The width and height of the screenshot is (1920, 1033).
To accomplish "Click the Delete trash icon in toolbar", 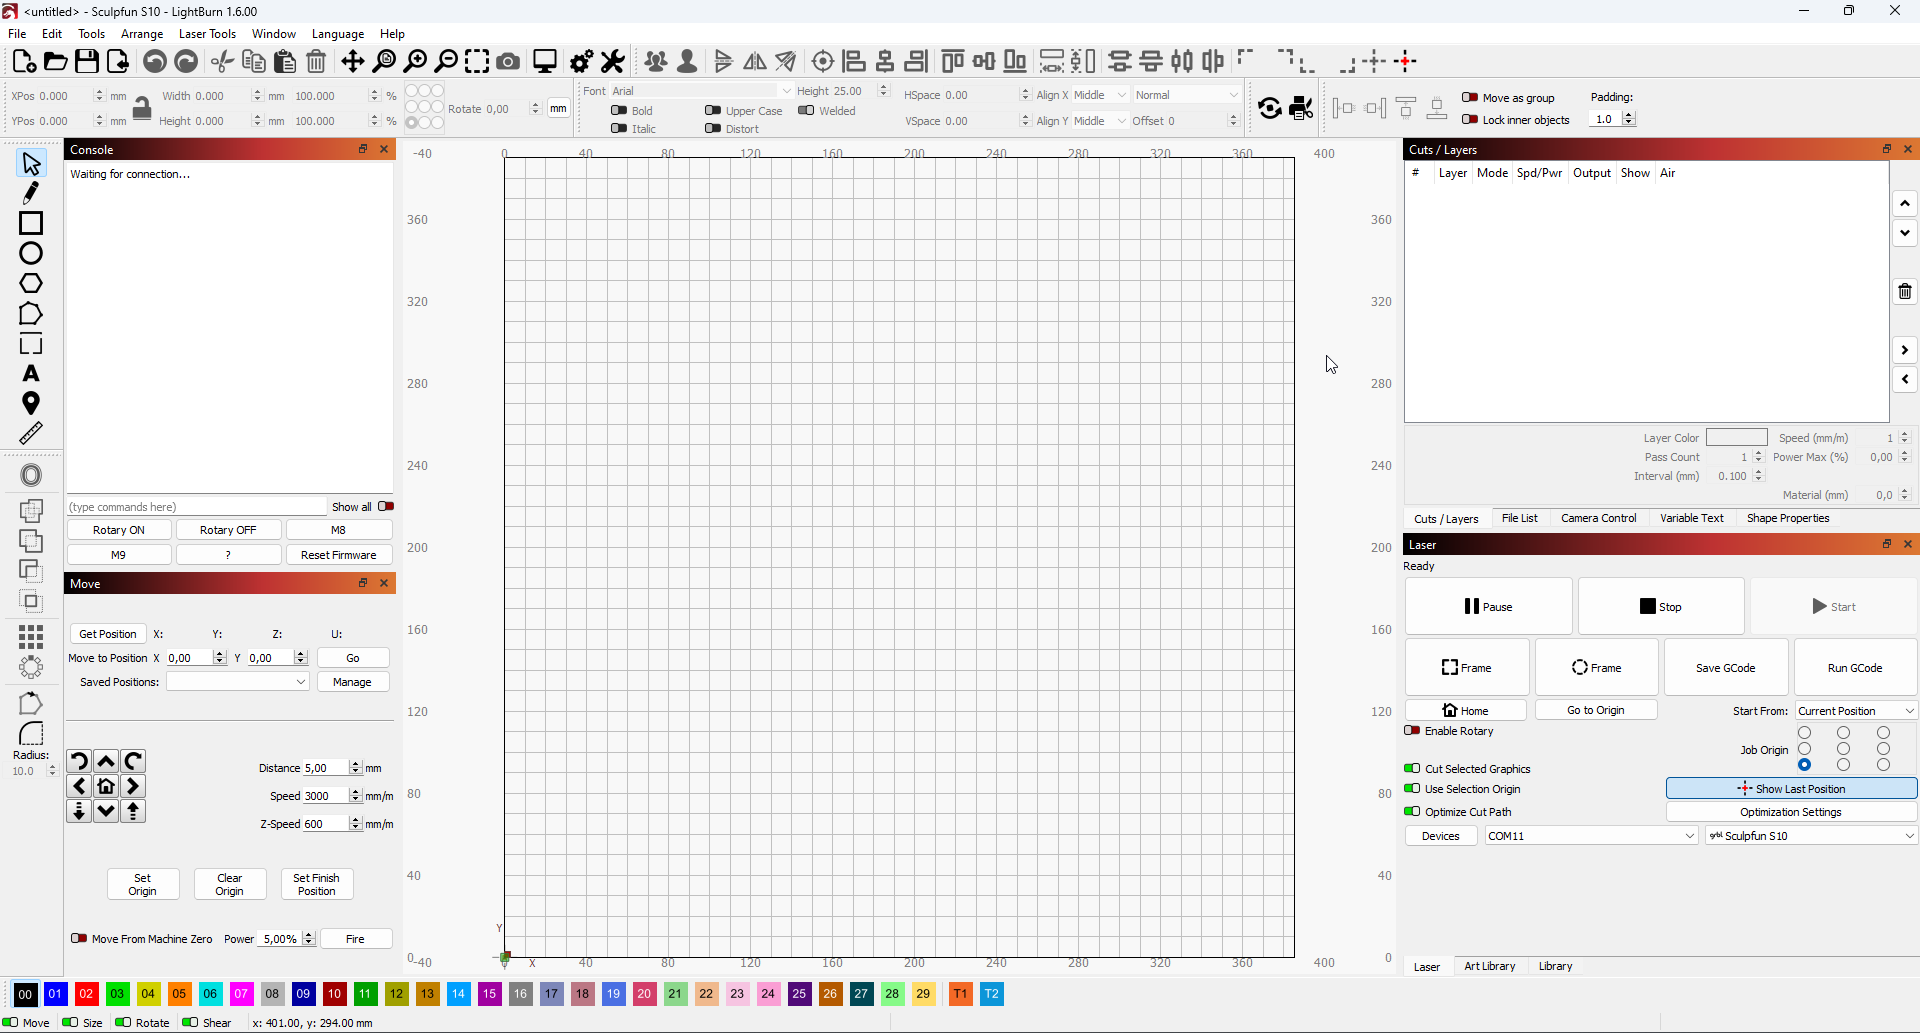I will [316, 62].
